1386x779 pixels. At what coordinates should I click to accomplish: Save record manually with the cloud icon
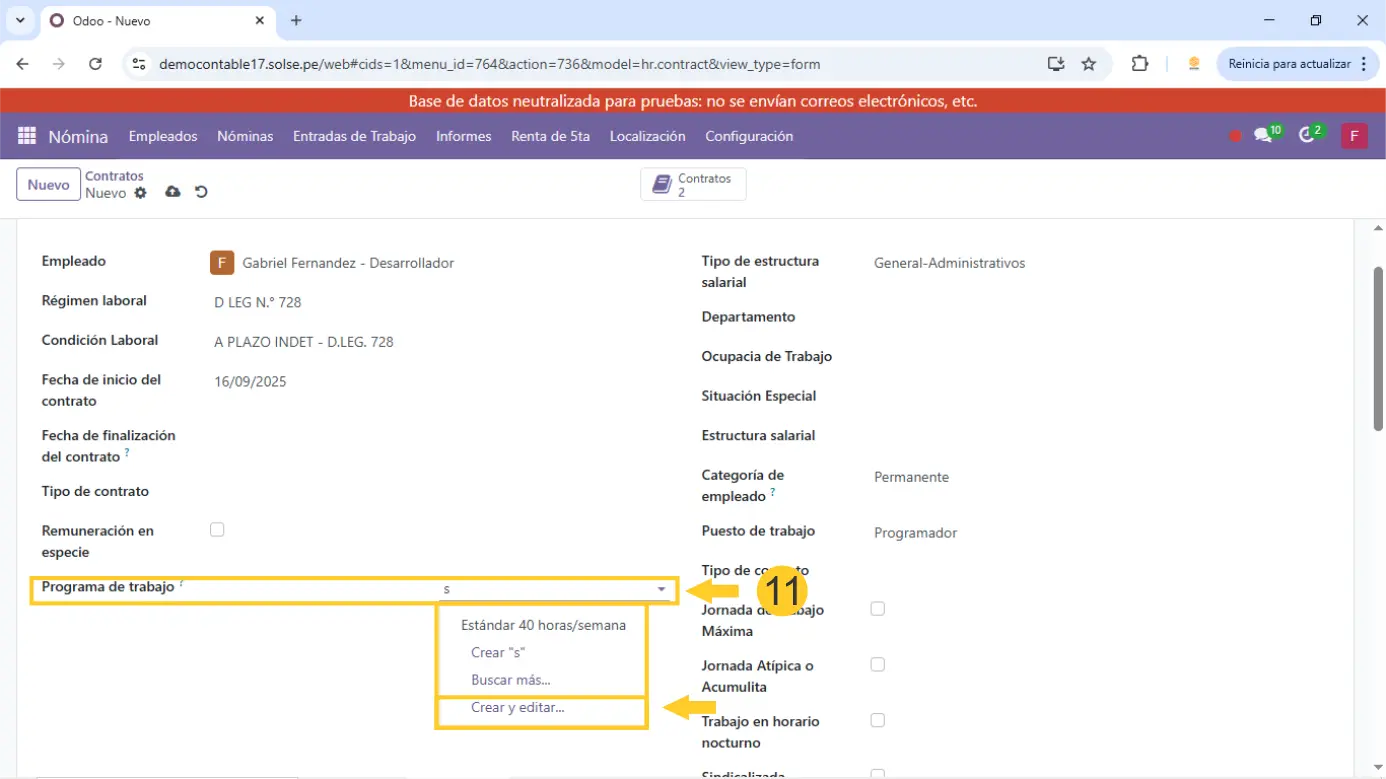coord(173,192)
